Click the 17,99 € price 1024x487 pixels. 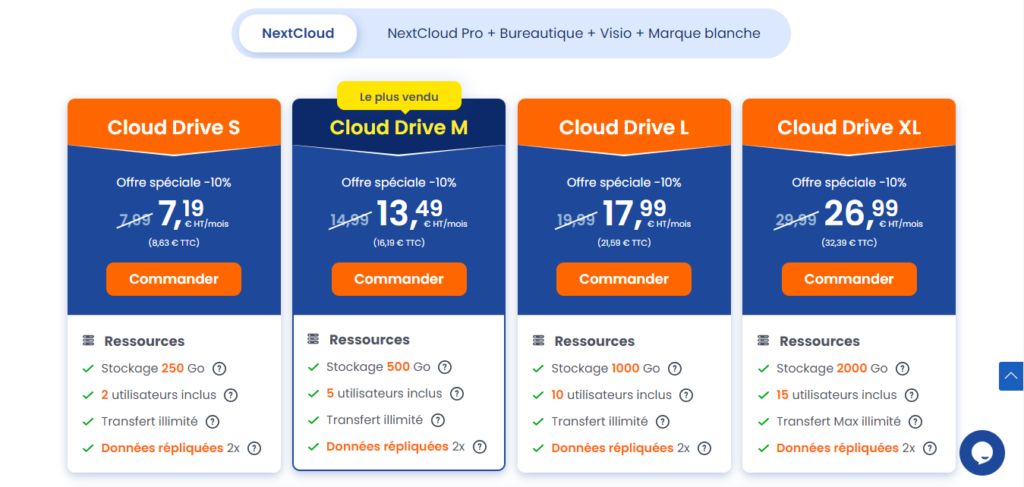[x=647, y=214]
